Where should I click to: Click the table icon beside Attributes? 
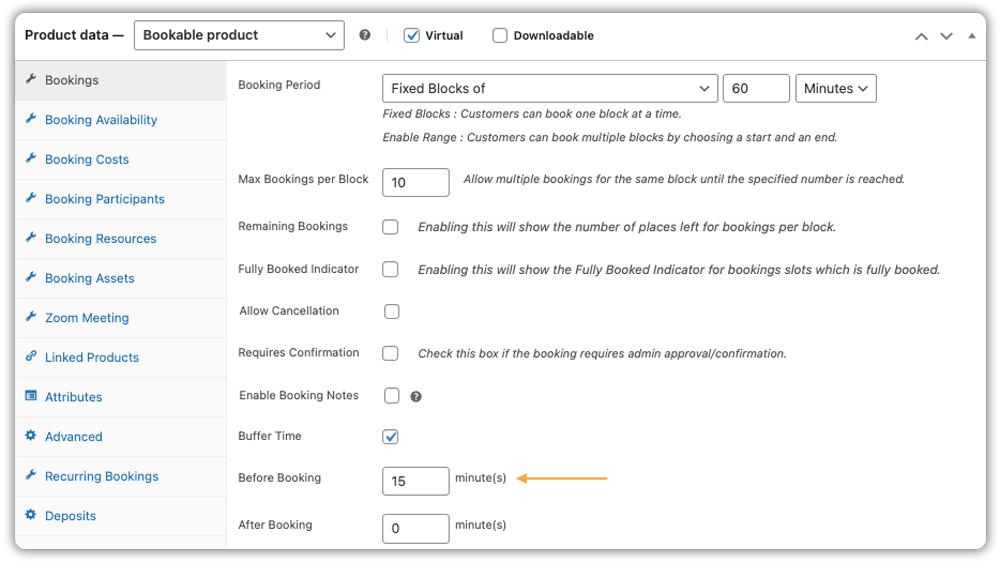[x=31, y=396]
